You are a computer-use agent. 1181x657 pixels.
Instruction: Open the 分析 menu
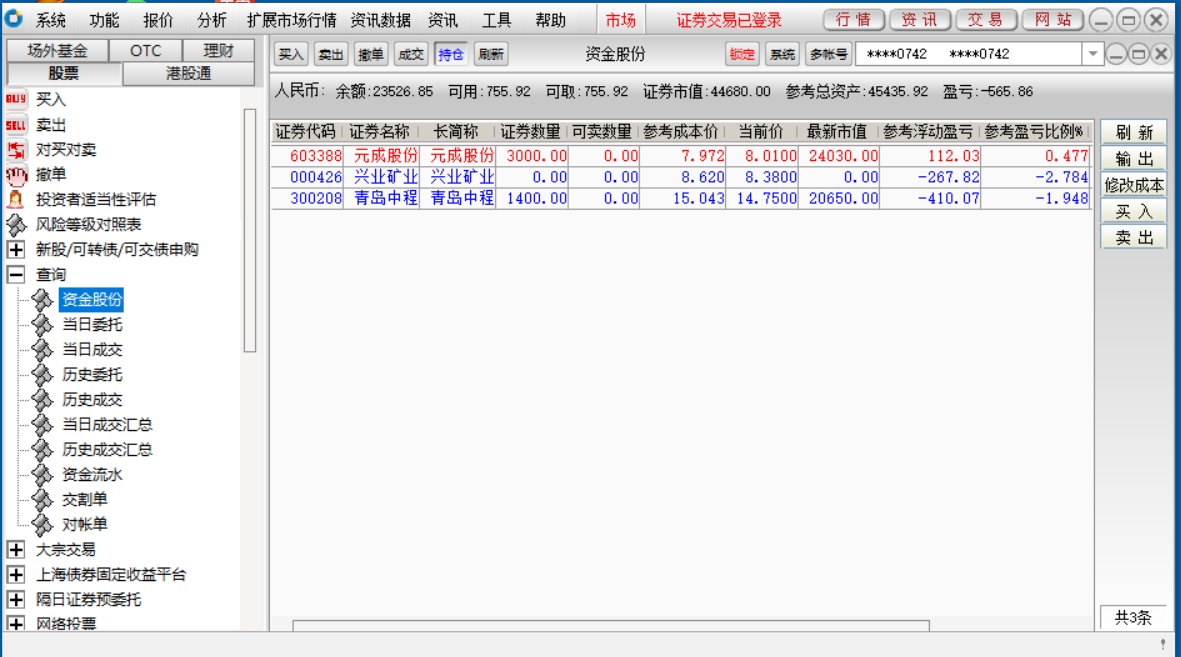click(212, 20)
